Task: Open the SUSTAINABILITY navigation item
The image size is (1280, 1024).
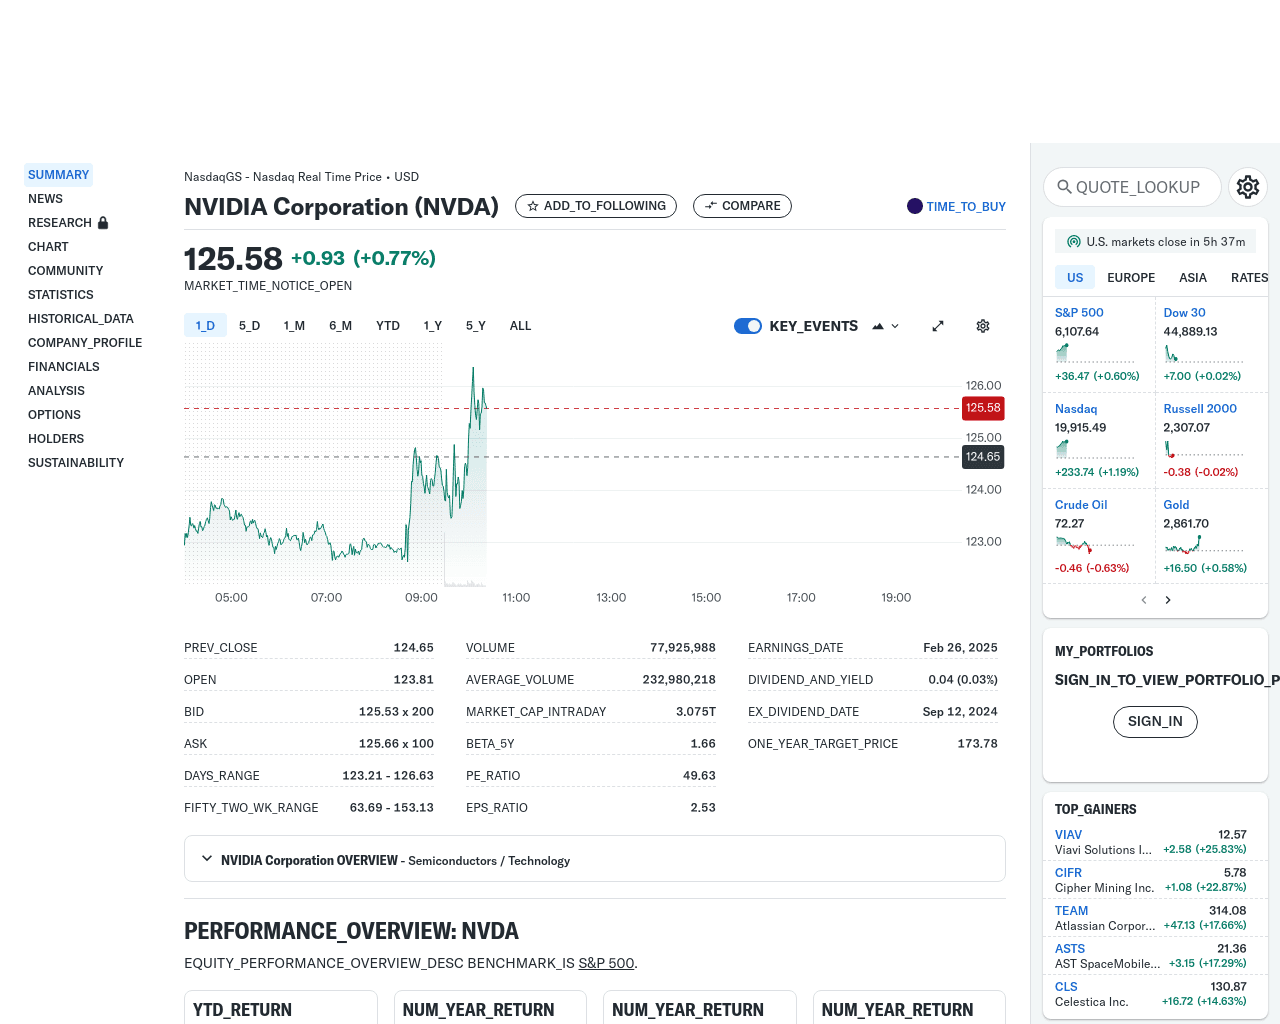Action: click(76, 463)
